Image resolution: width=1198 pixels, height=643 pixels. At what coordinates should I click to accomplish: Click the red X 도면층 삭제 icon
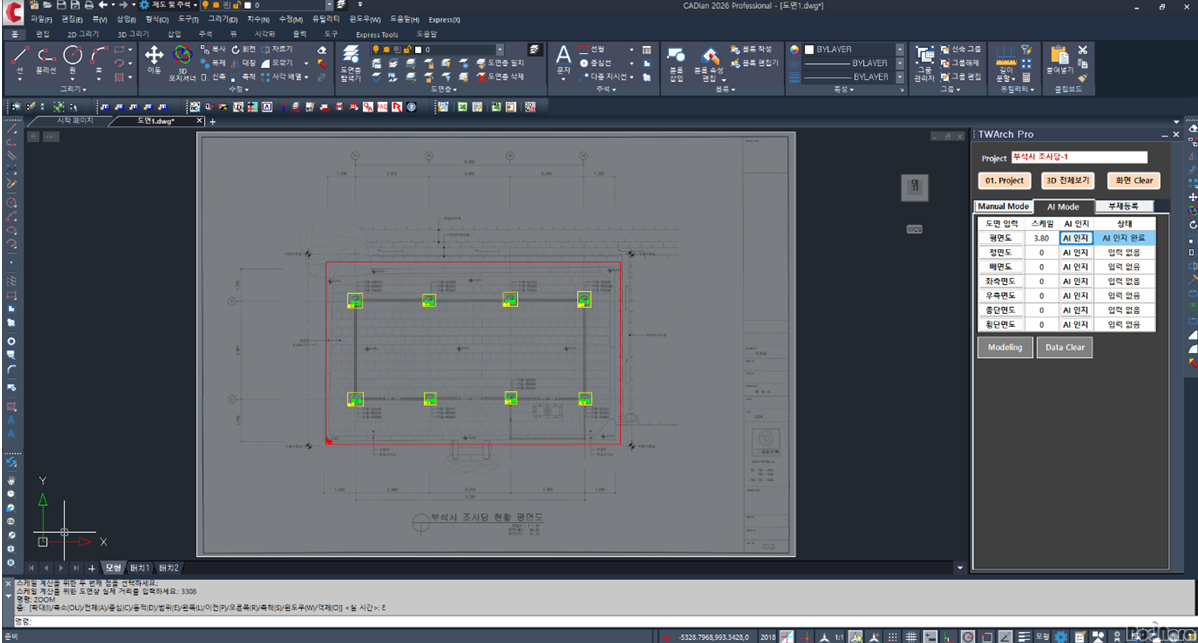click(482, 76)
